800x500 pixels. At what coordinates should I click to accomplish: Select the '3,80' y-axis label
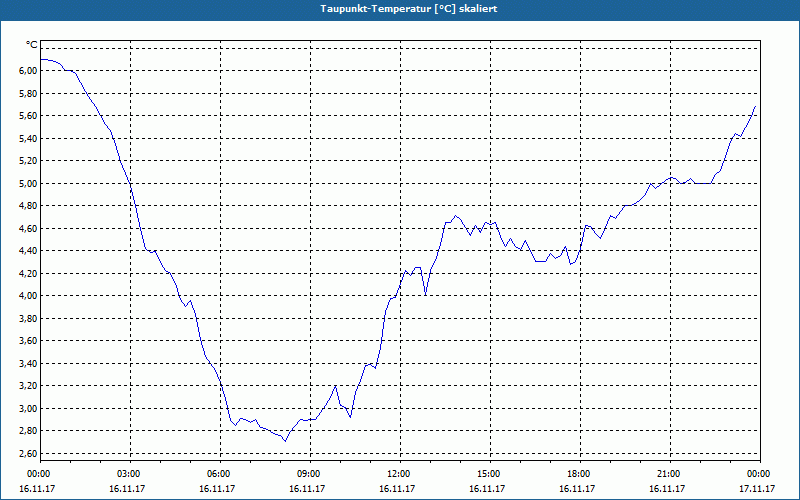[28, 318]
